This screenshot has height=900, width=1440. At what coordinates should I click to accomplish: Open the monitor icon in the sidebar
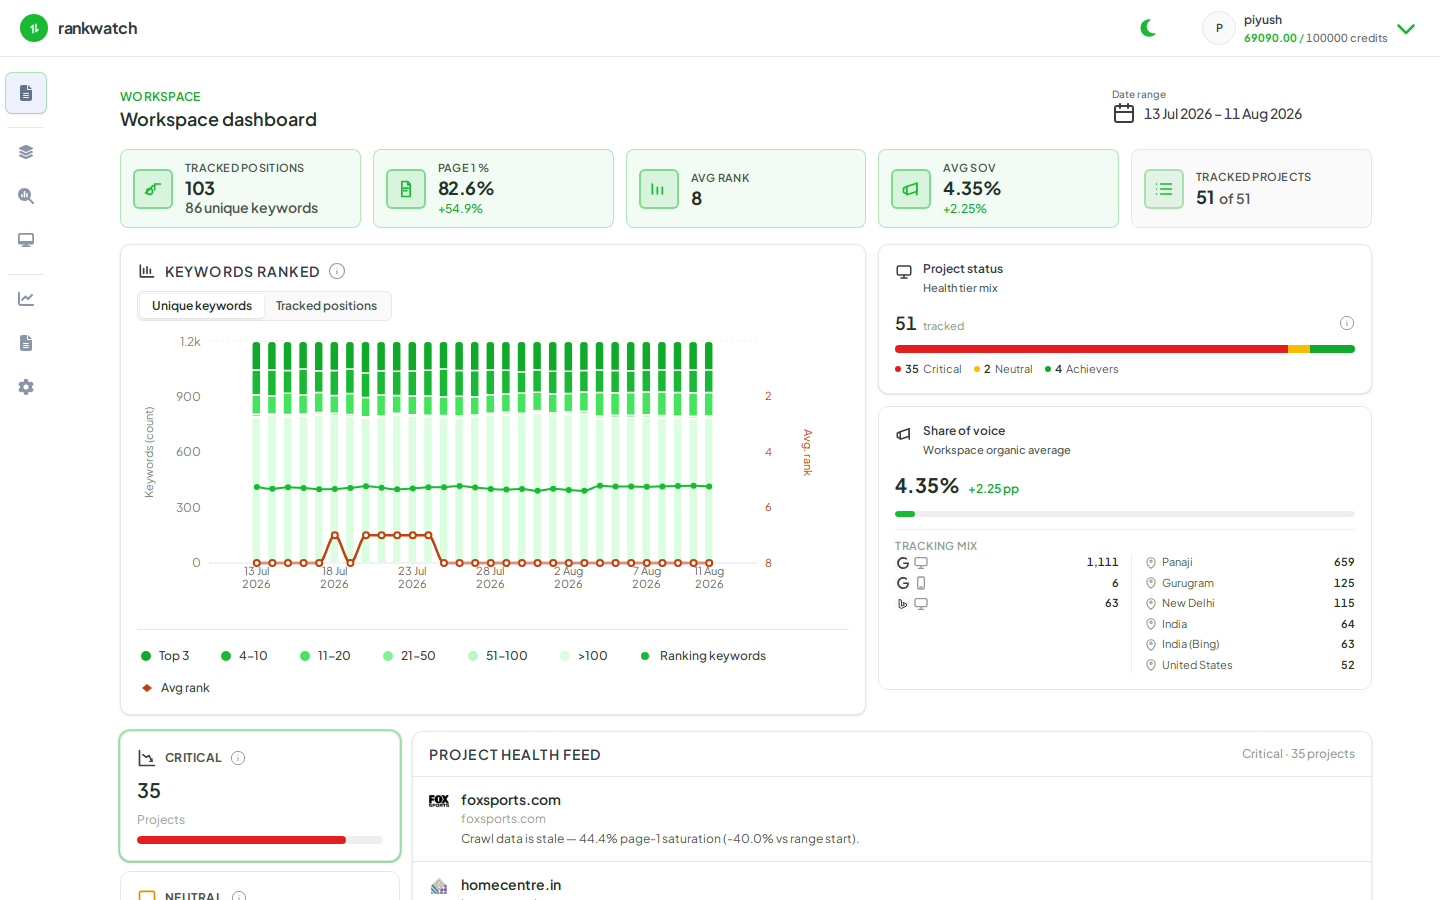(x=26, y=240)
